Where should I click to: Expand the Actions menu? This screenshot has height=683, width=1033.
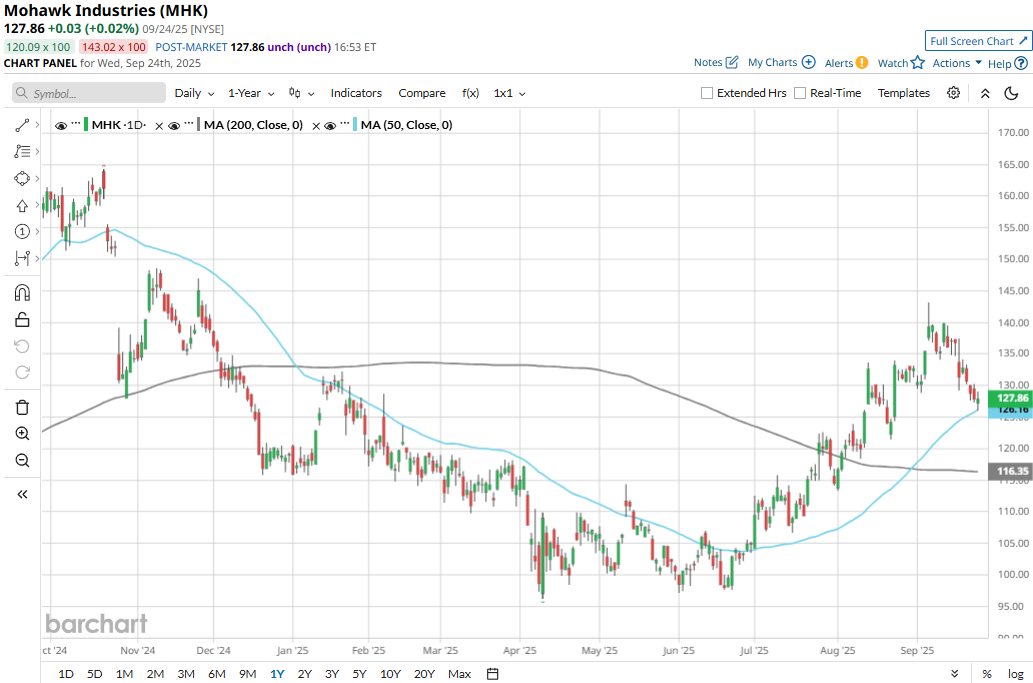(957, 63)
